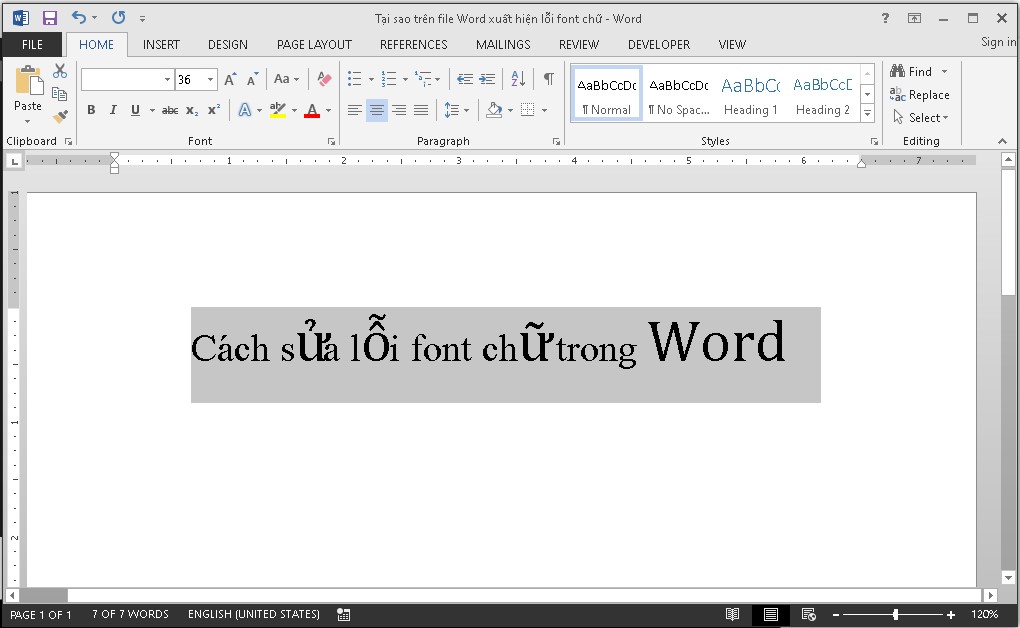1020x628 pixels.
Task: Copy selection using the Copy icon
Action: click(60, 94)
